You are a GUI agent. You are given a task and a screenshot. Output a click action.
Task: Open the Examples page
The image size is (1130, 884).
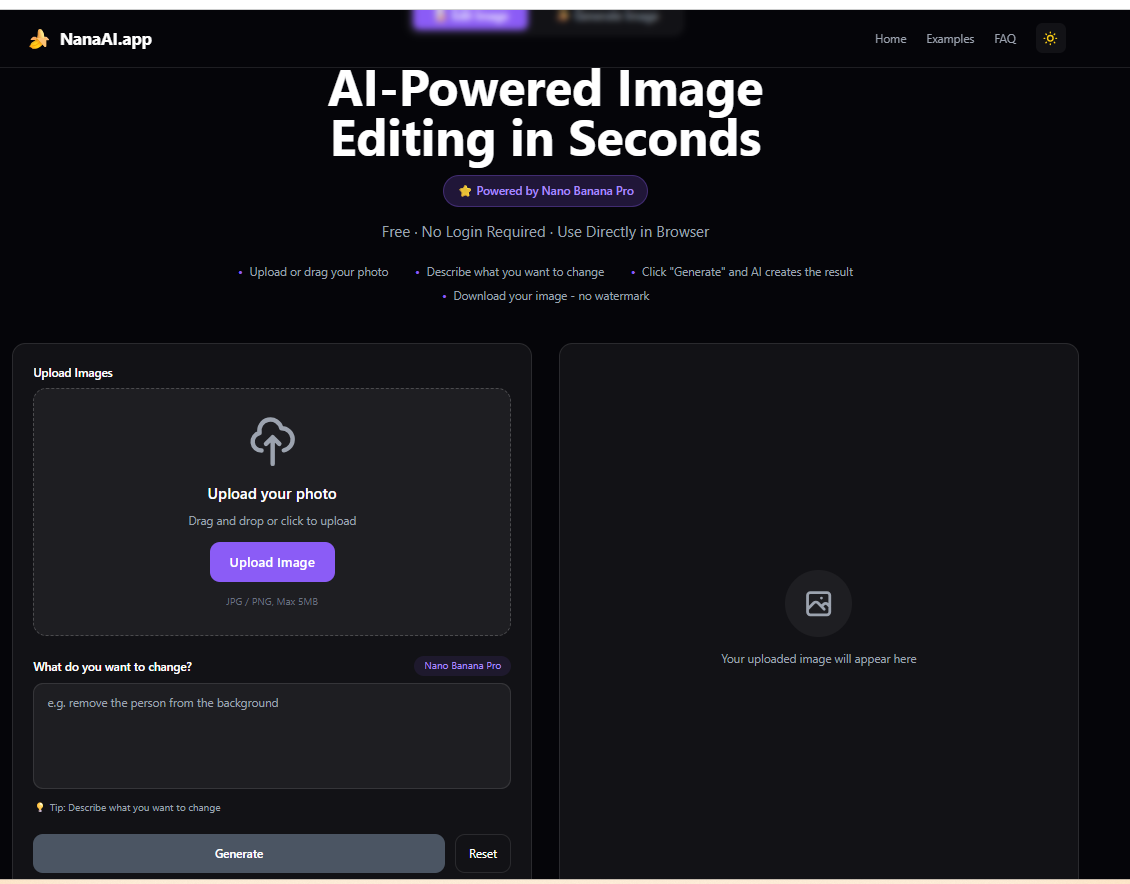click(949, 39)
